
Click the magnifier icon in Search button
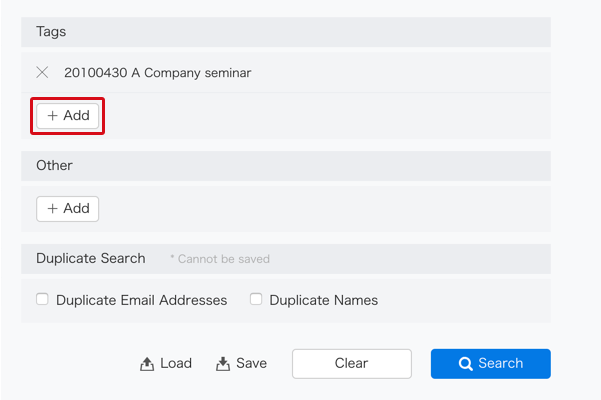465,363
